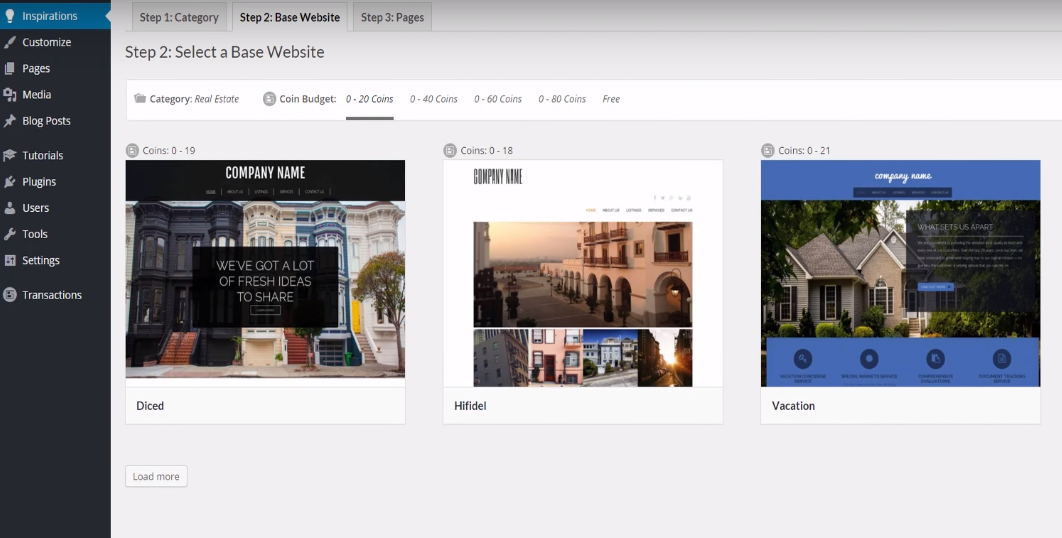Click the Pages icon in sidebar
This screenshot has width=1062, height=538.
tap(10, 68)
